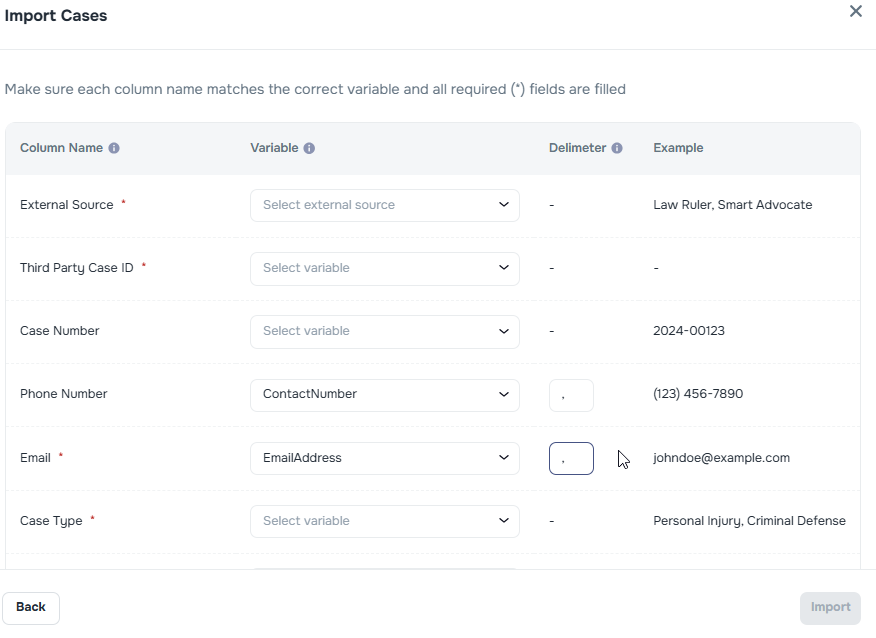Click the info icon beside Variable header
This screenshot has width=876, height=638.
(x=307, y=147)
